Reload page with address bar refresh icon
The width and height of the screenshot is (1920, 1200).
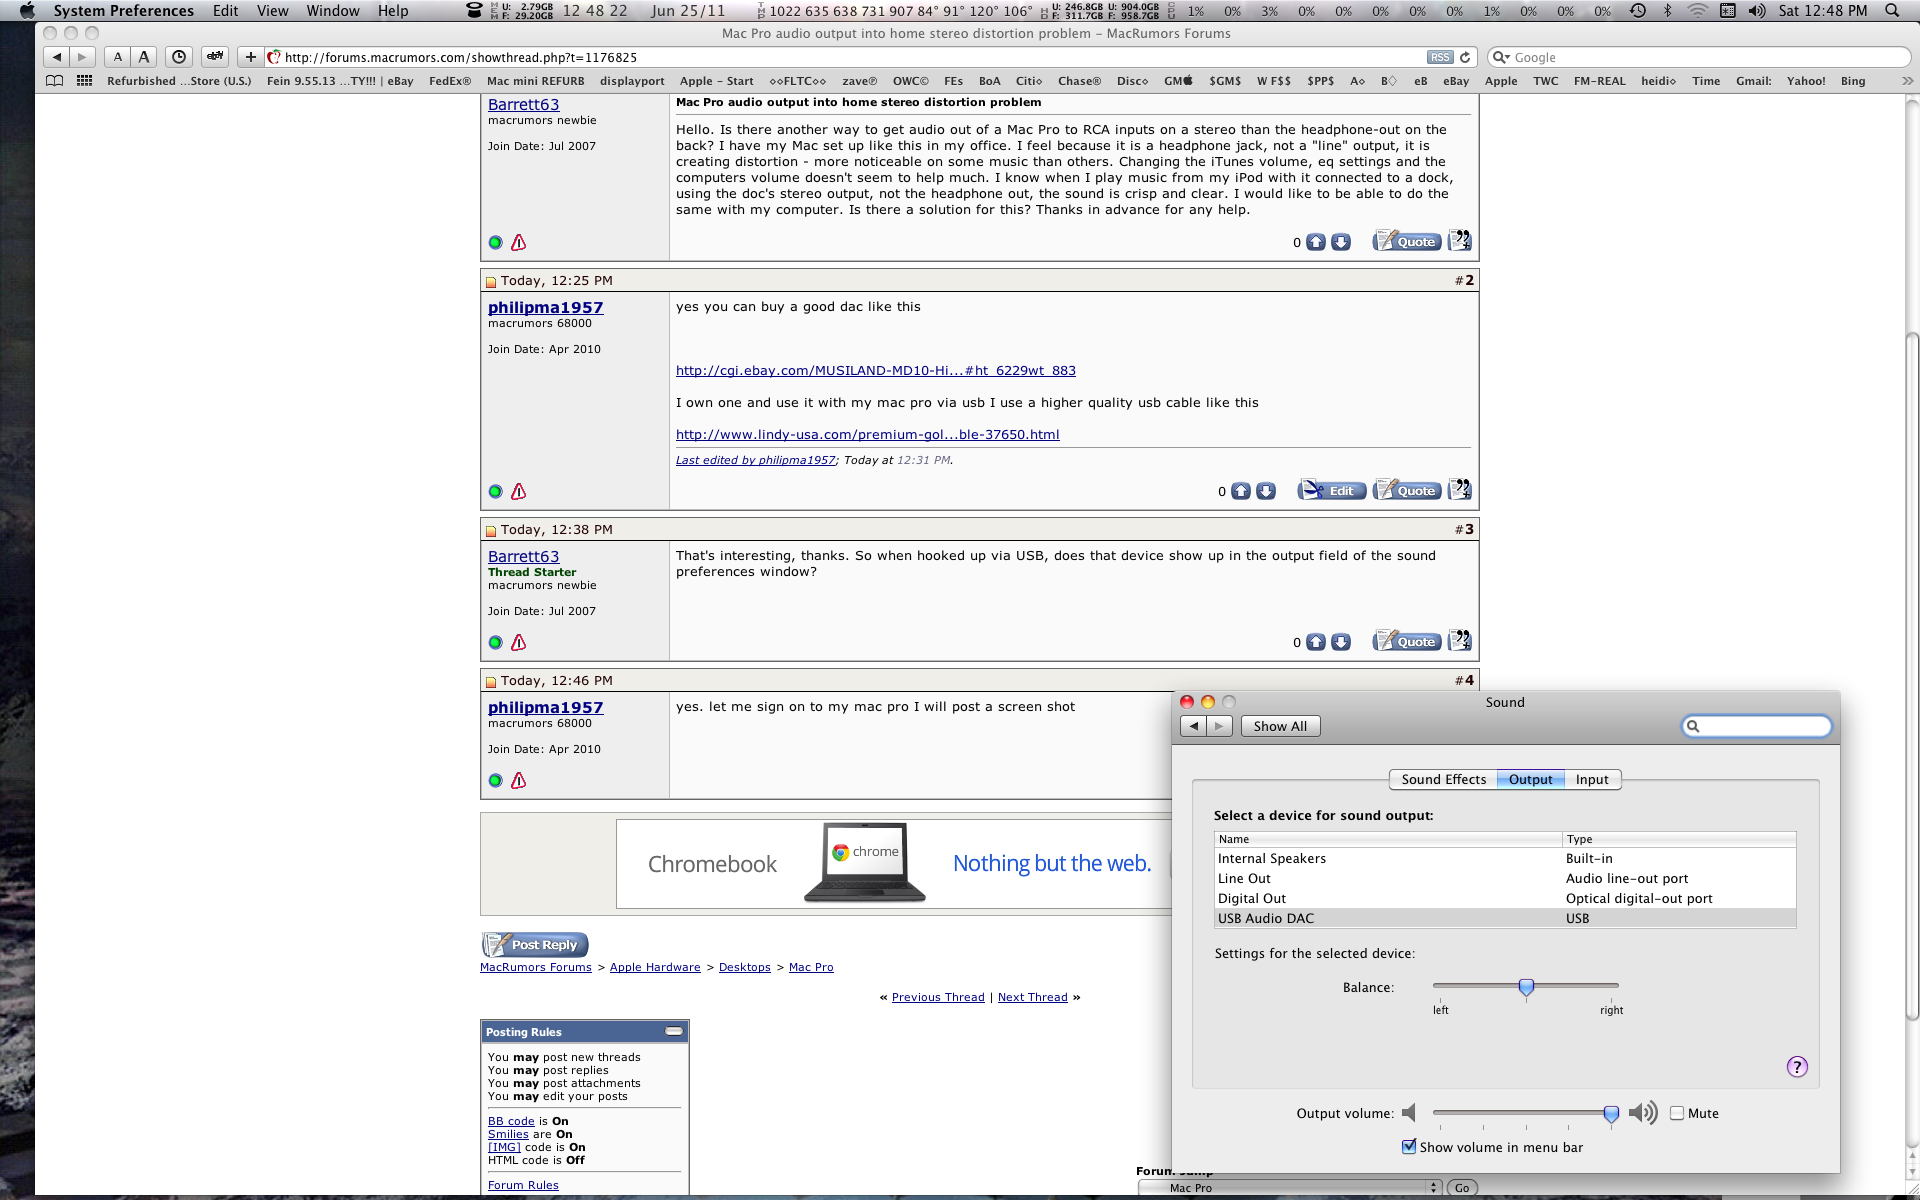pyautogui.click(x=1465, y=57)
